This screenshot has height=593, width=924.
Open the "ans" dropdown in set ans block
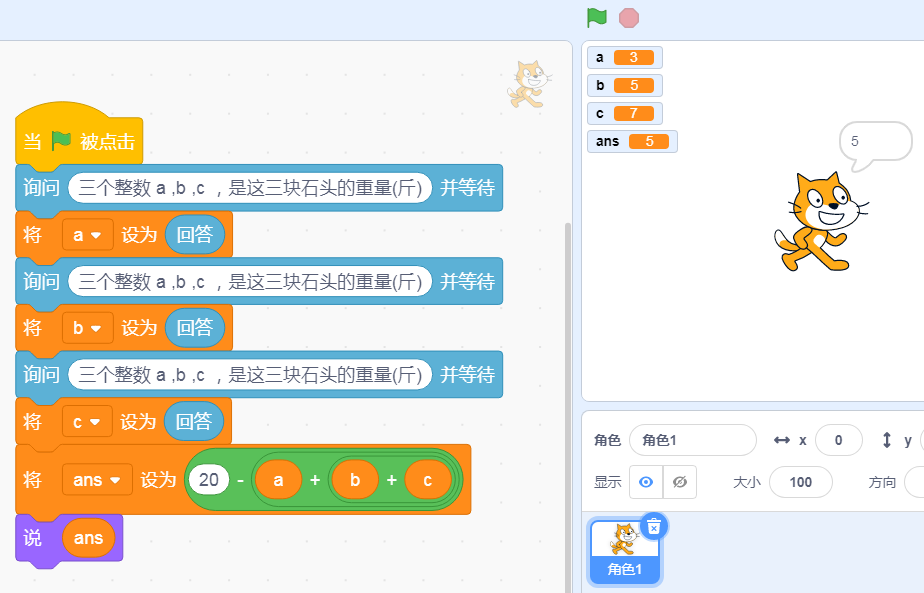[x=97, y=480]
